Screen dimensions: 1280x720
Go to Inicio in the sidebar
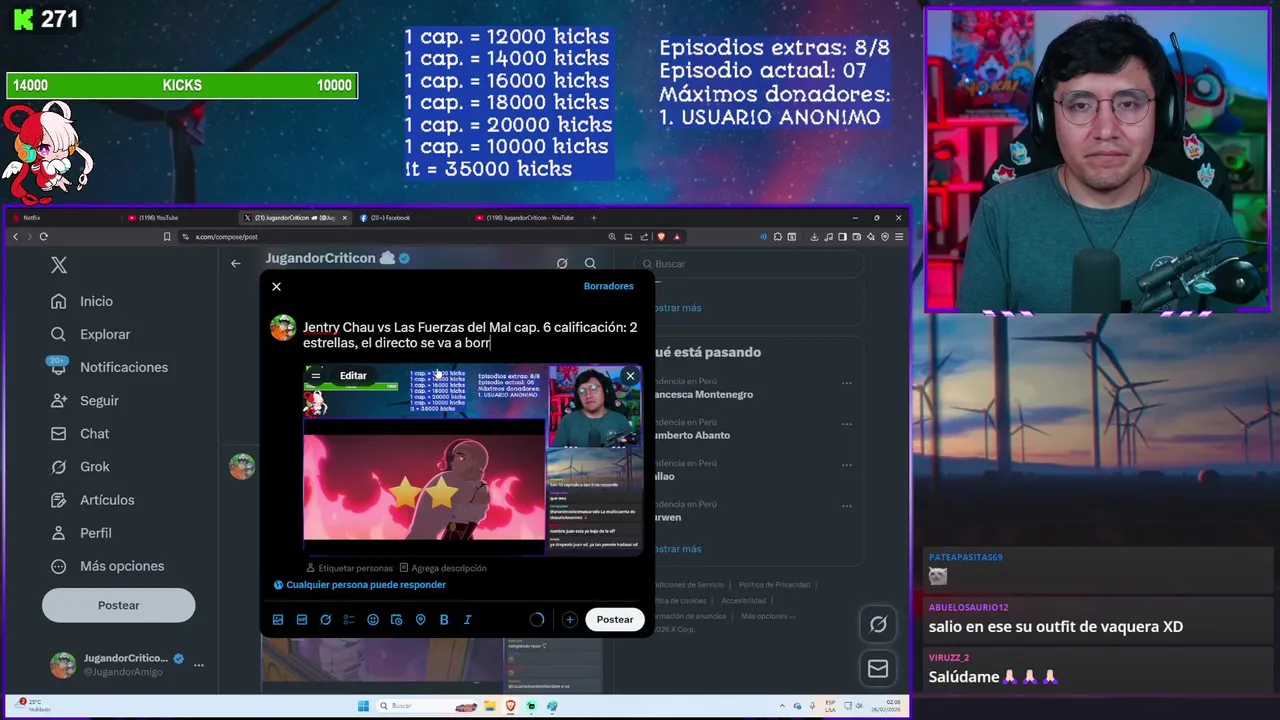point(82,301)
